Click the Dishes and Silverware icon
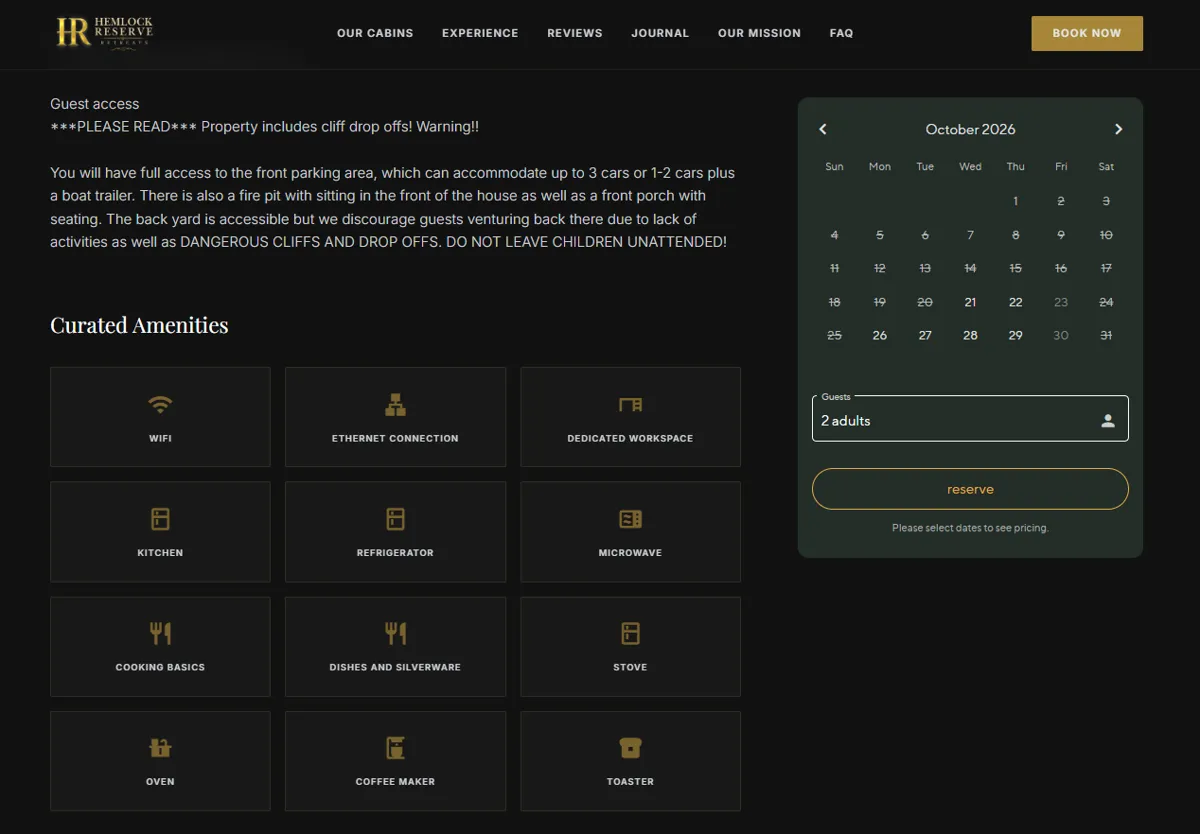 395,633
